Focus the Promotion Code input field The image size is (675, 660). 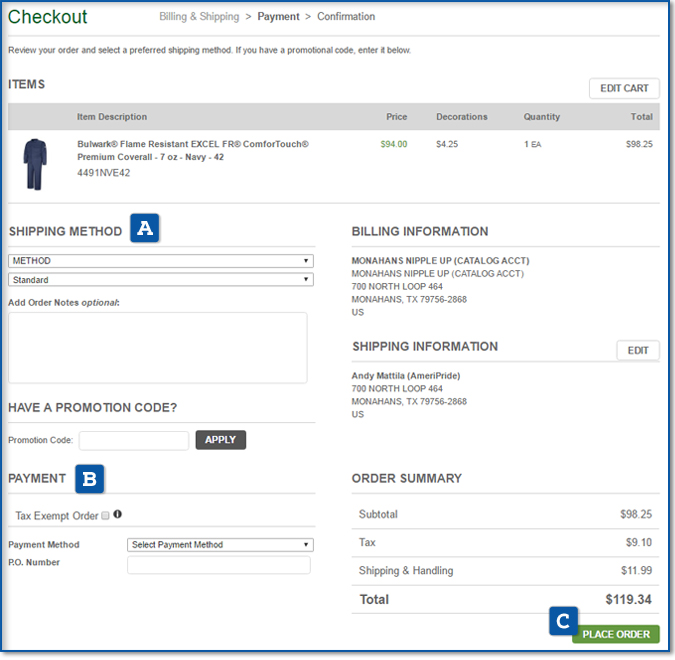(x=133, y=440)
